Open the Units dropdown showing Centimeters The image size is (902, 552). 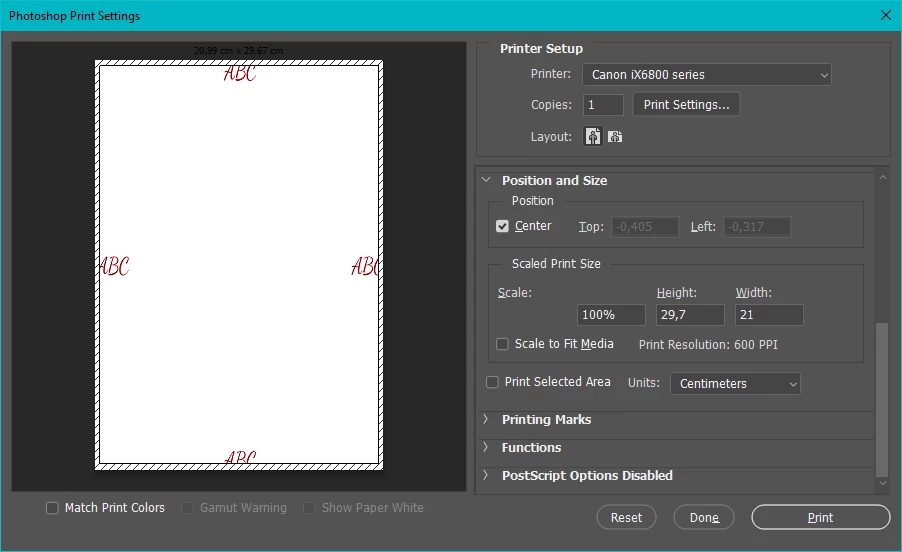coord(735,384)
